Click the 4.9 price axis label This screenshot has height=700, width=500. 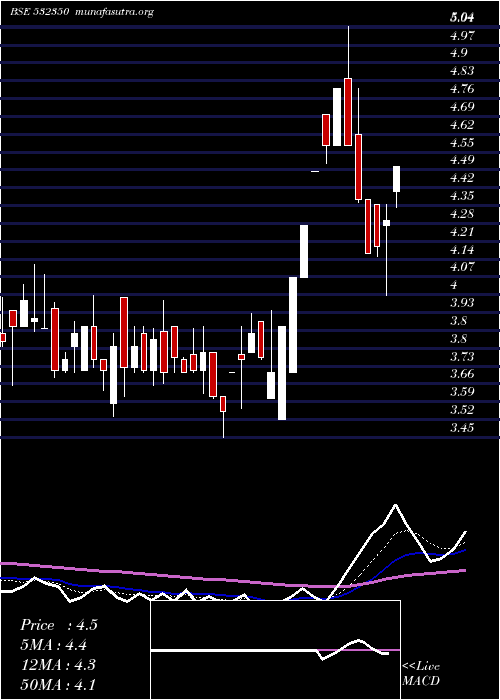click(459, 53)
